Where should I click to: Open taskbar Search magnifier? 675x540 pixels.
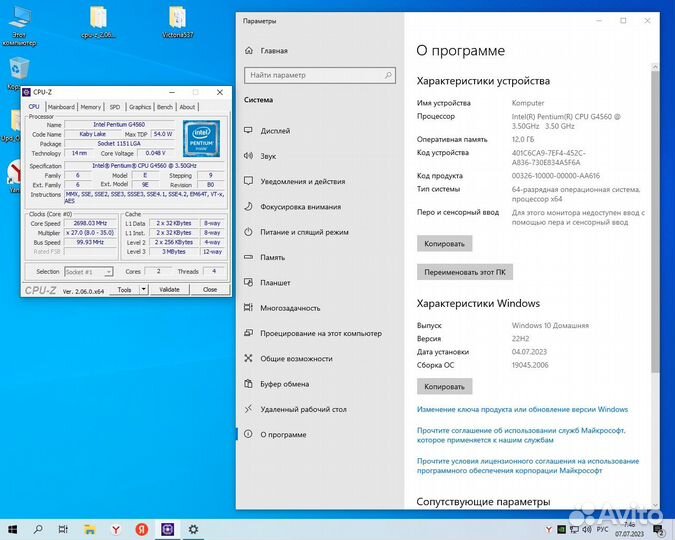pos(38,529)
